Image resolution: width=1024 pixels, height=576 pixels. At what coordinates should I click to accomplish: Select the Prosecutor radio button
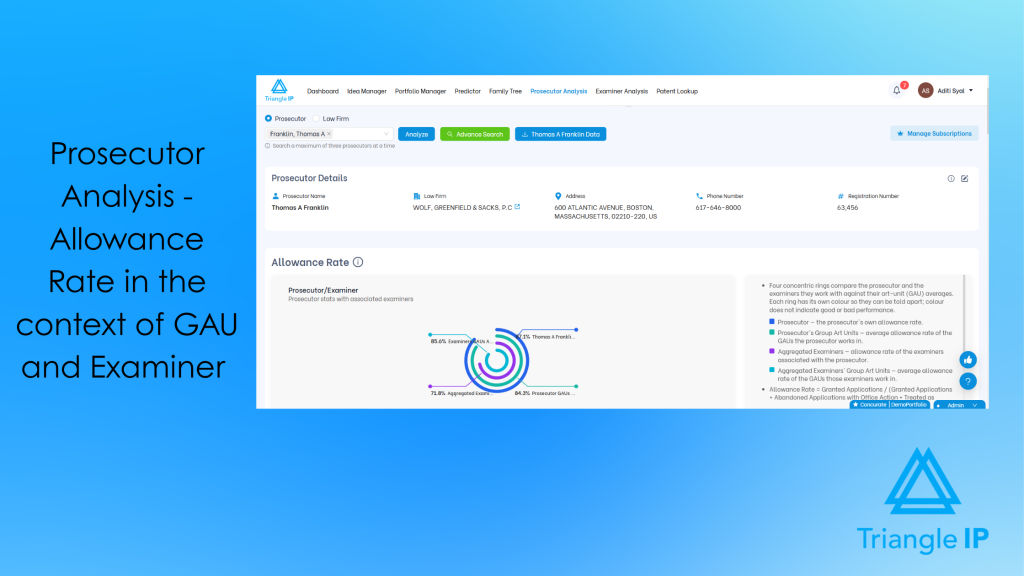click(x=268, y=118)
